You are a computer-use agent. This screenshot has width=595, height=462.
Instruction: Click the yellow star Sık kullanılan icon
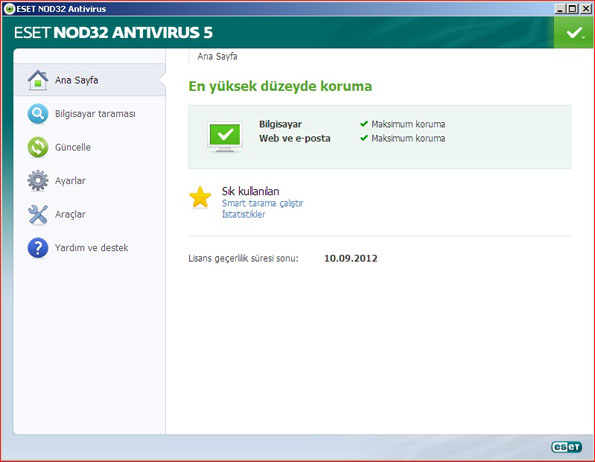coord(200,197)
